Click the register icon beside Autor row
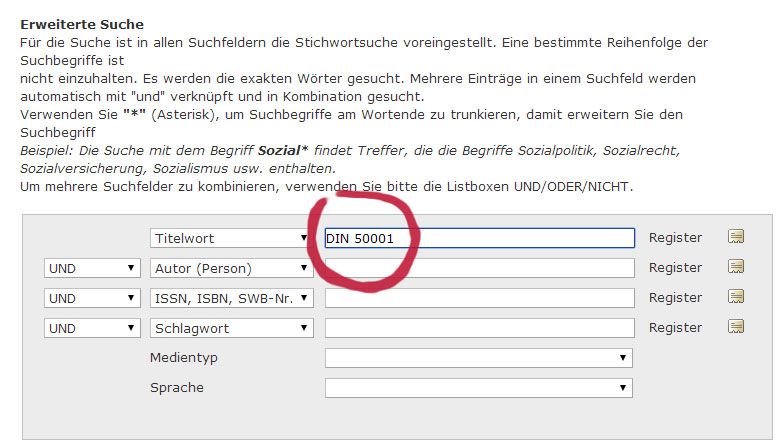784x444 pixels. [x=736, y=267]
